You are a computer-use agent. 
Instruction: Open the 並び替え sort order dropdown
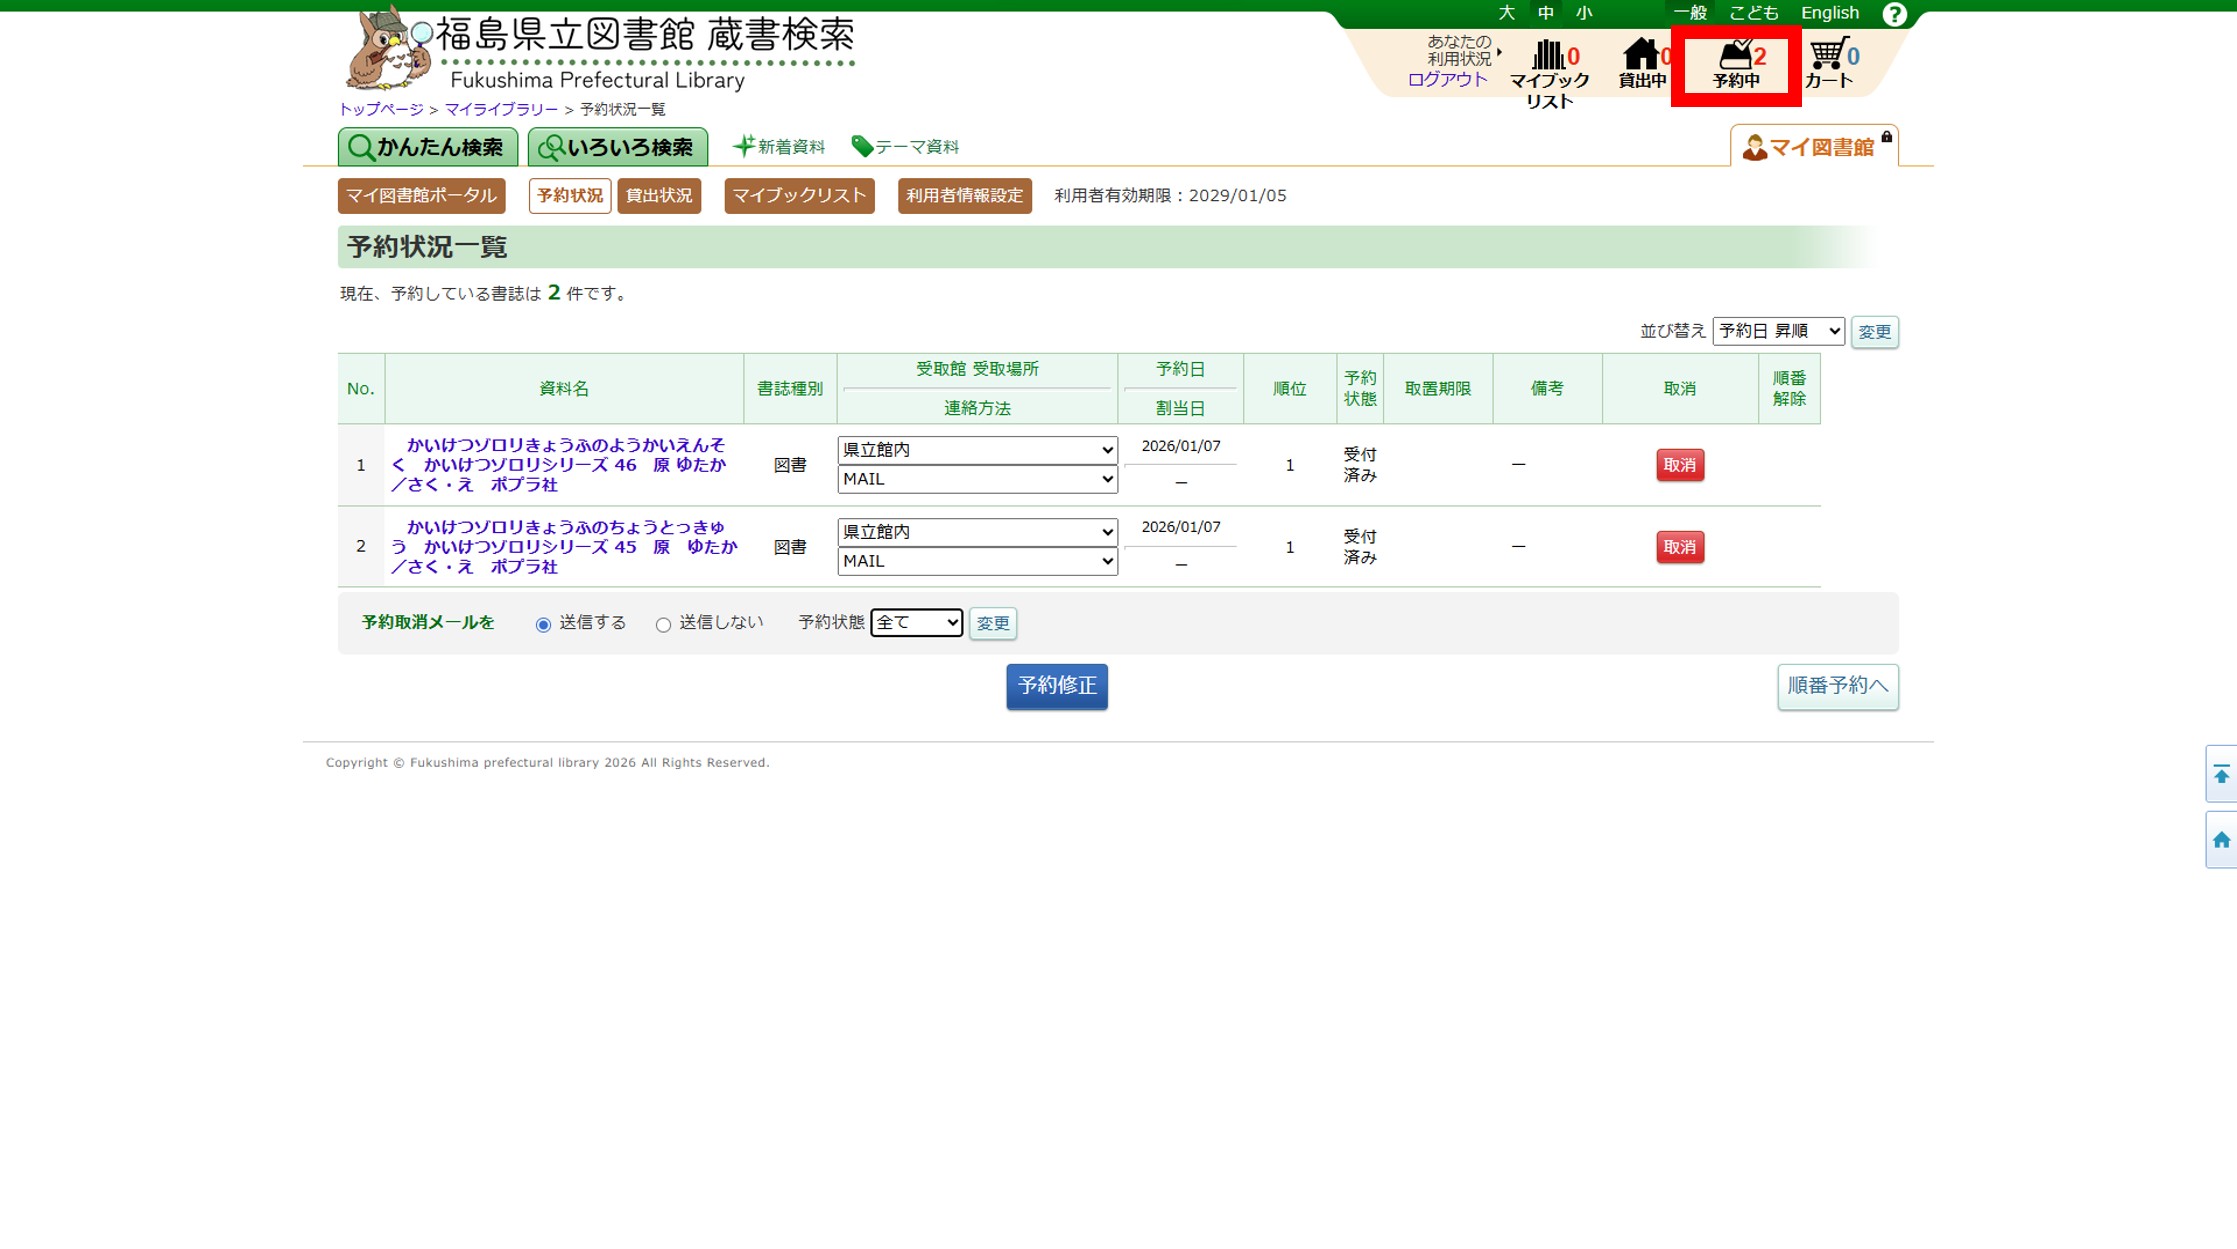1777,331
